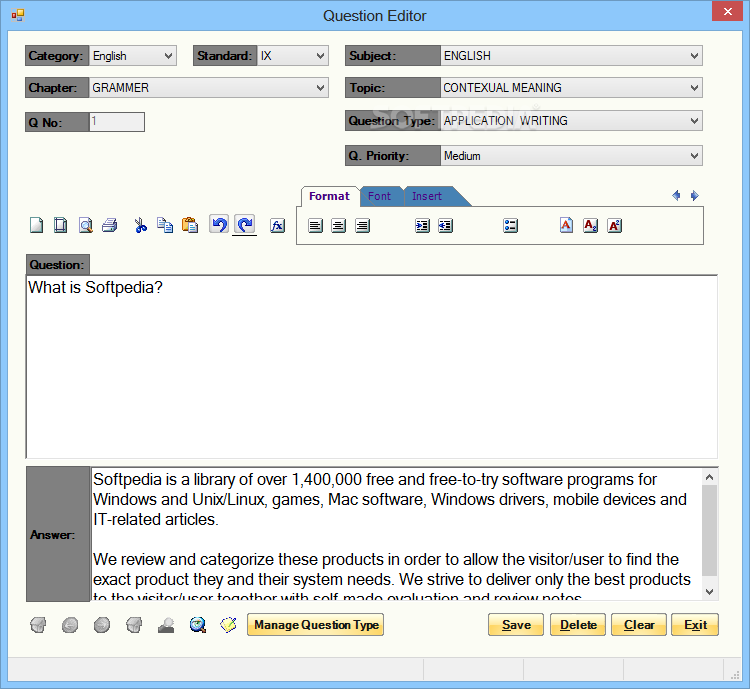Click the gray previous-record arrow icon
This screenshot has height=689, width=750.
70,624
